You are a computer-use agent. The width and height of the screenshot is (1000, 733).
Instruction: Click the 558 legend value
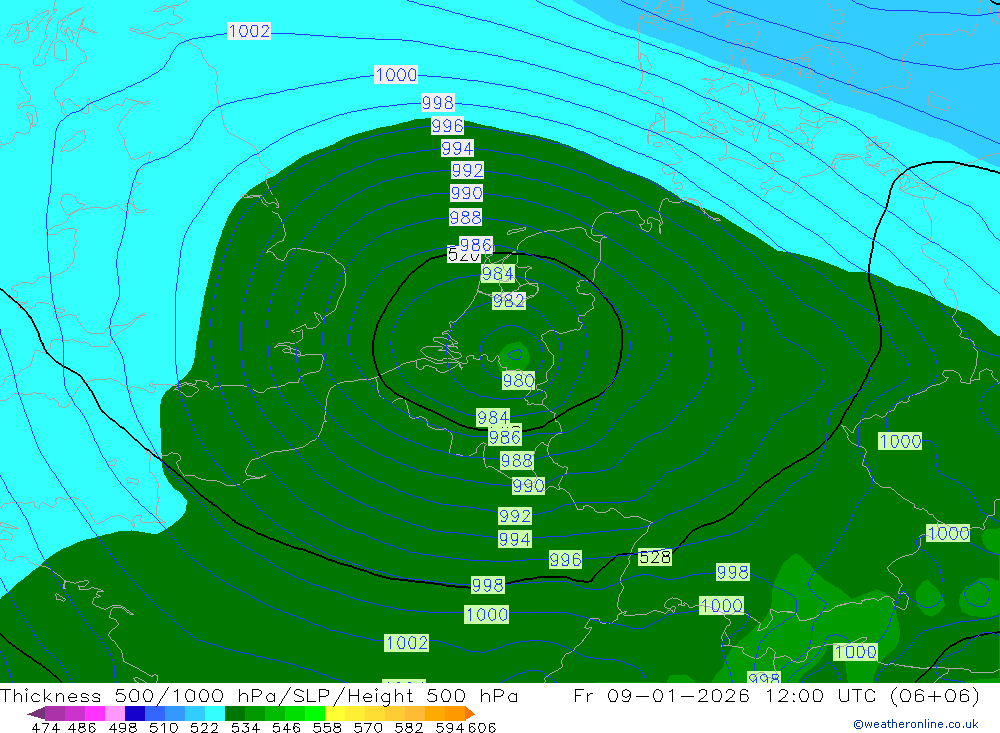327,727
